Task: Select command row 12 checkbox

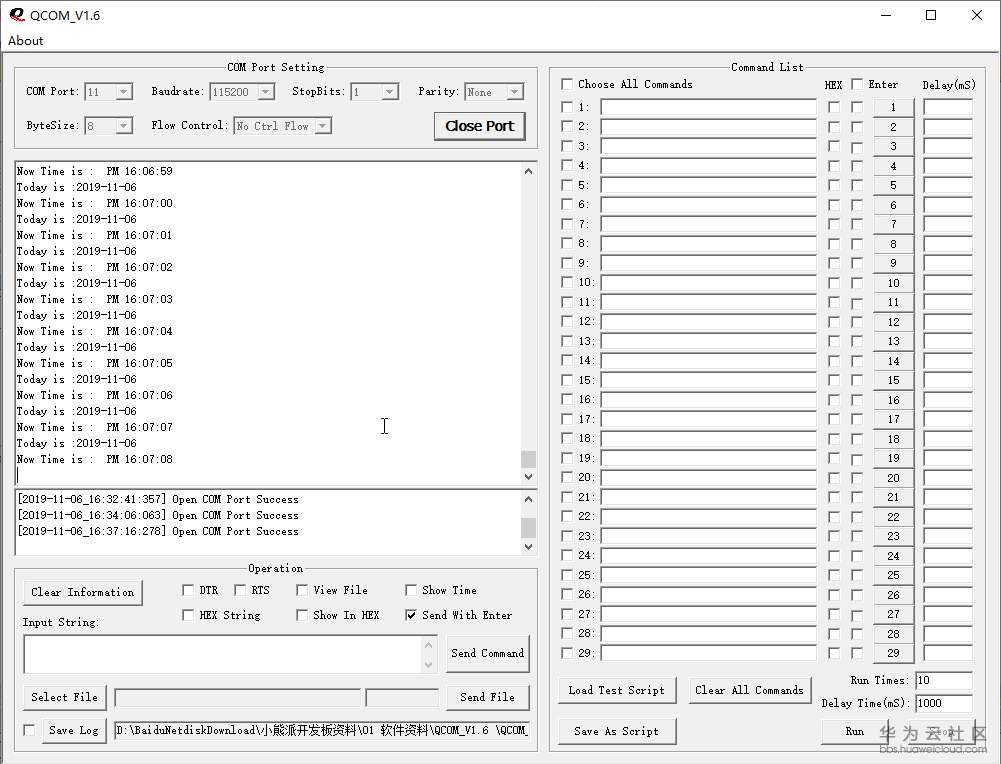Action: (x=567, y=321)
